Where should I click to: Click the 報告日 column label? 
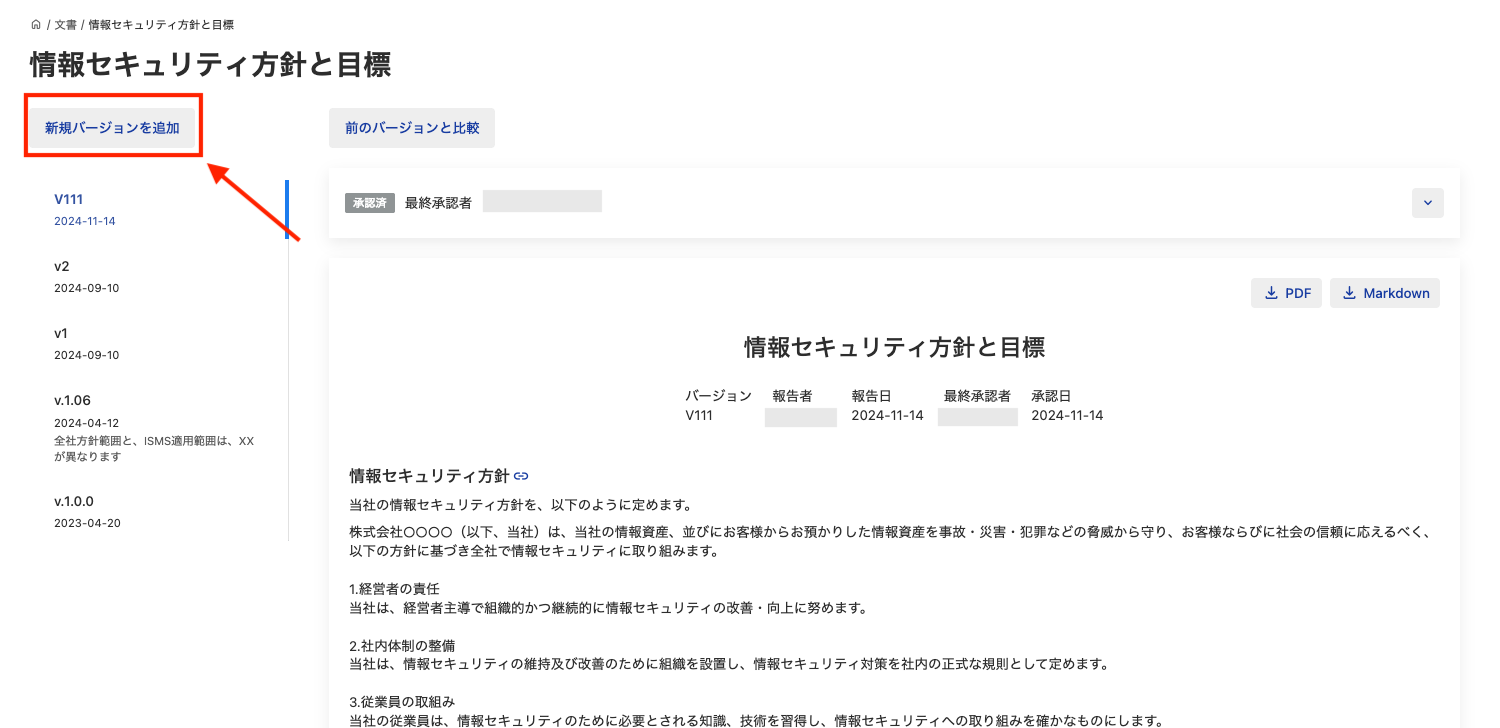tap(872, 396)
